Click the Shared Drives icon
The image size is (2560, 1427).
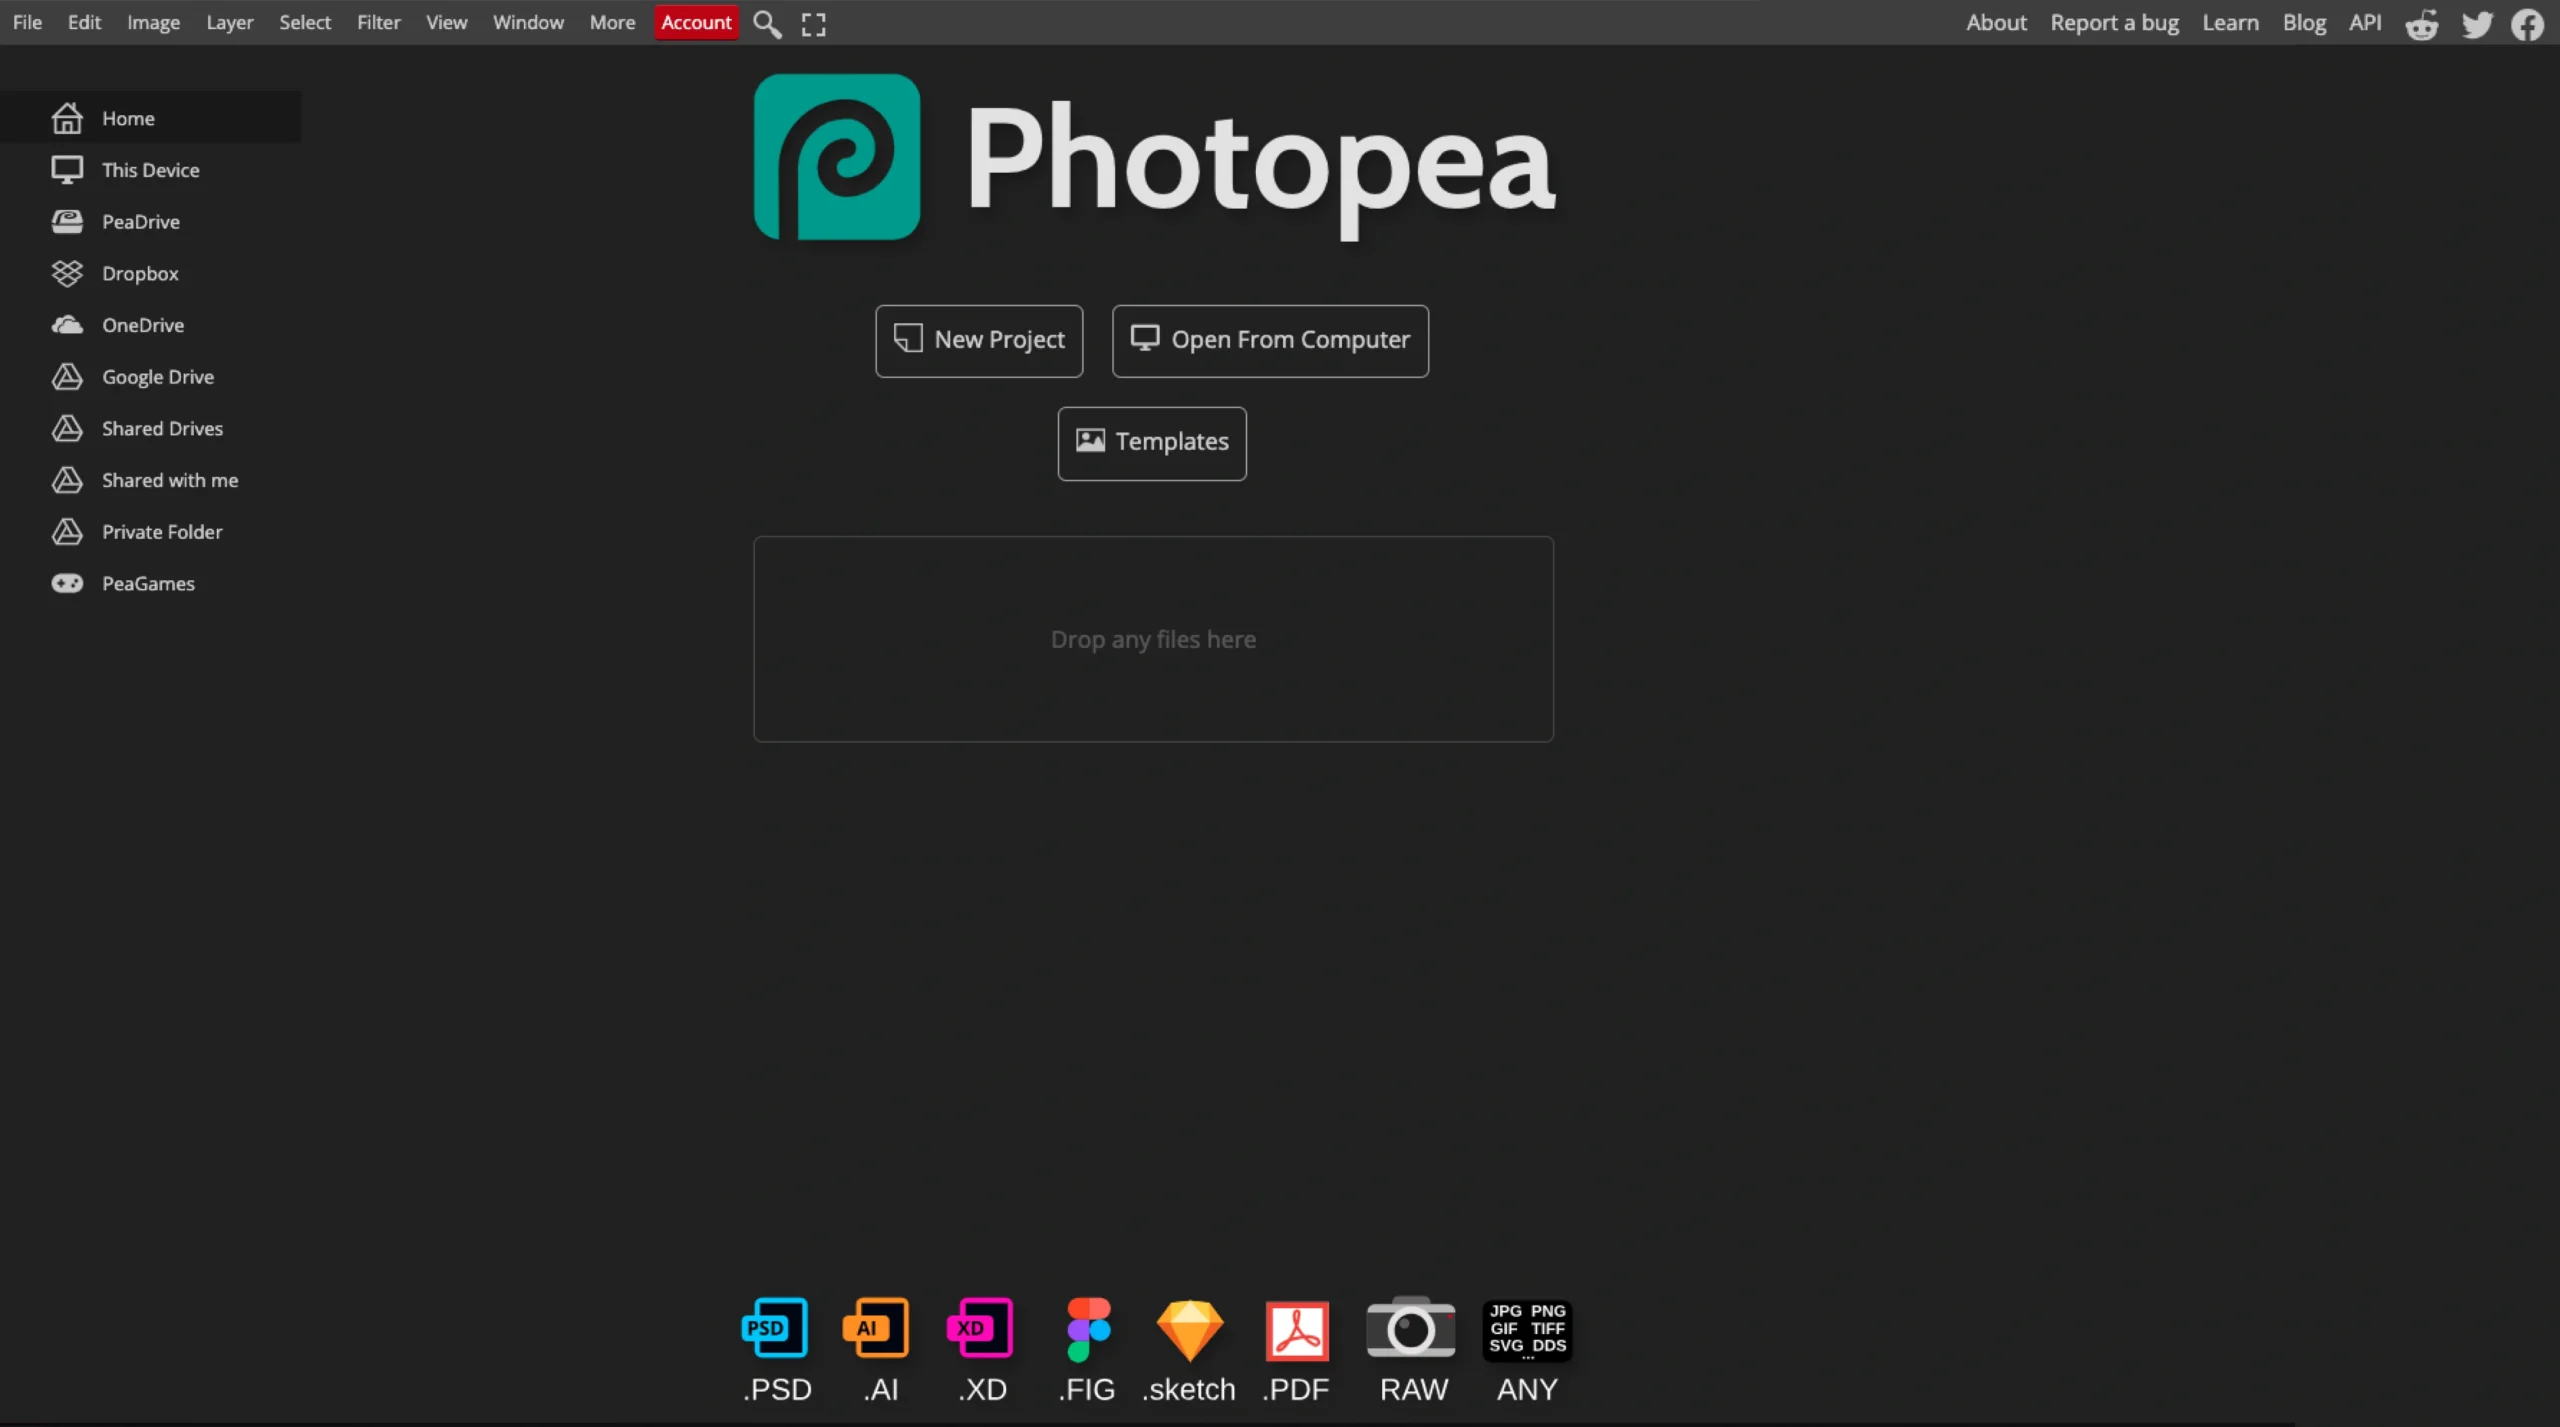coord(67,428)
